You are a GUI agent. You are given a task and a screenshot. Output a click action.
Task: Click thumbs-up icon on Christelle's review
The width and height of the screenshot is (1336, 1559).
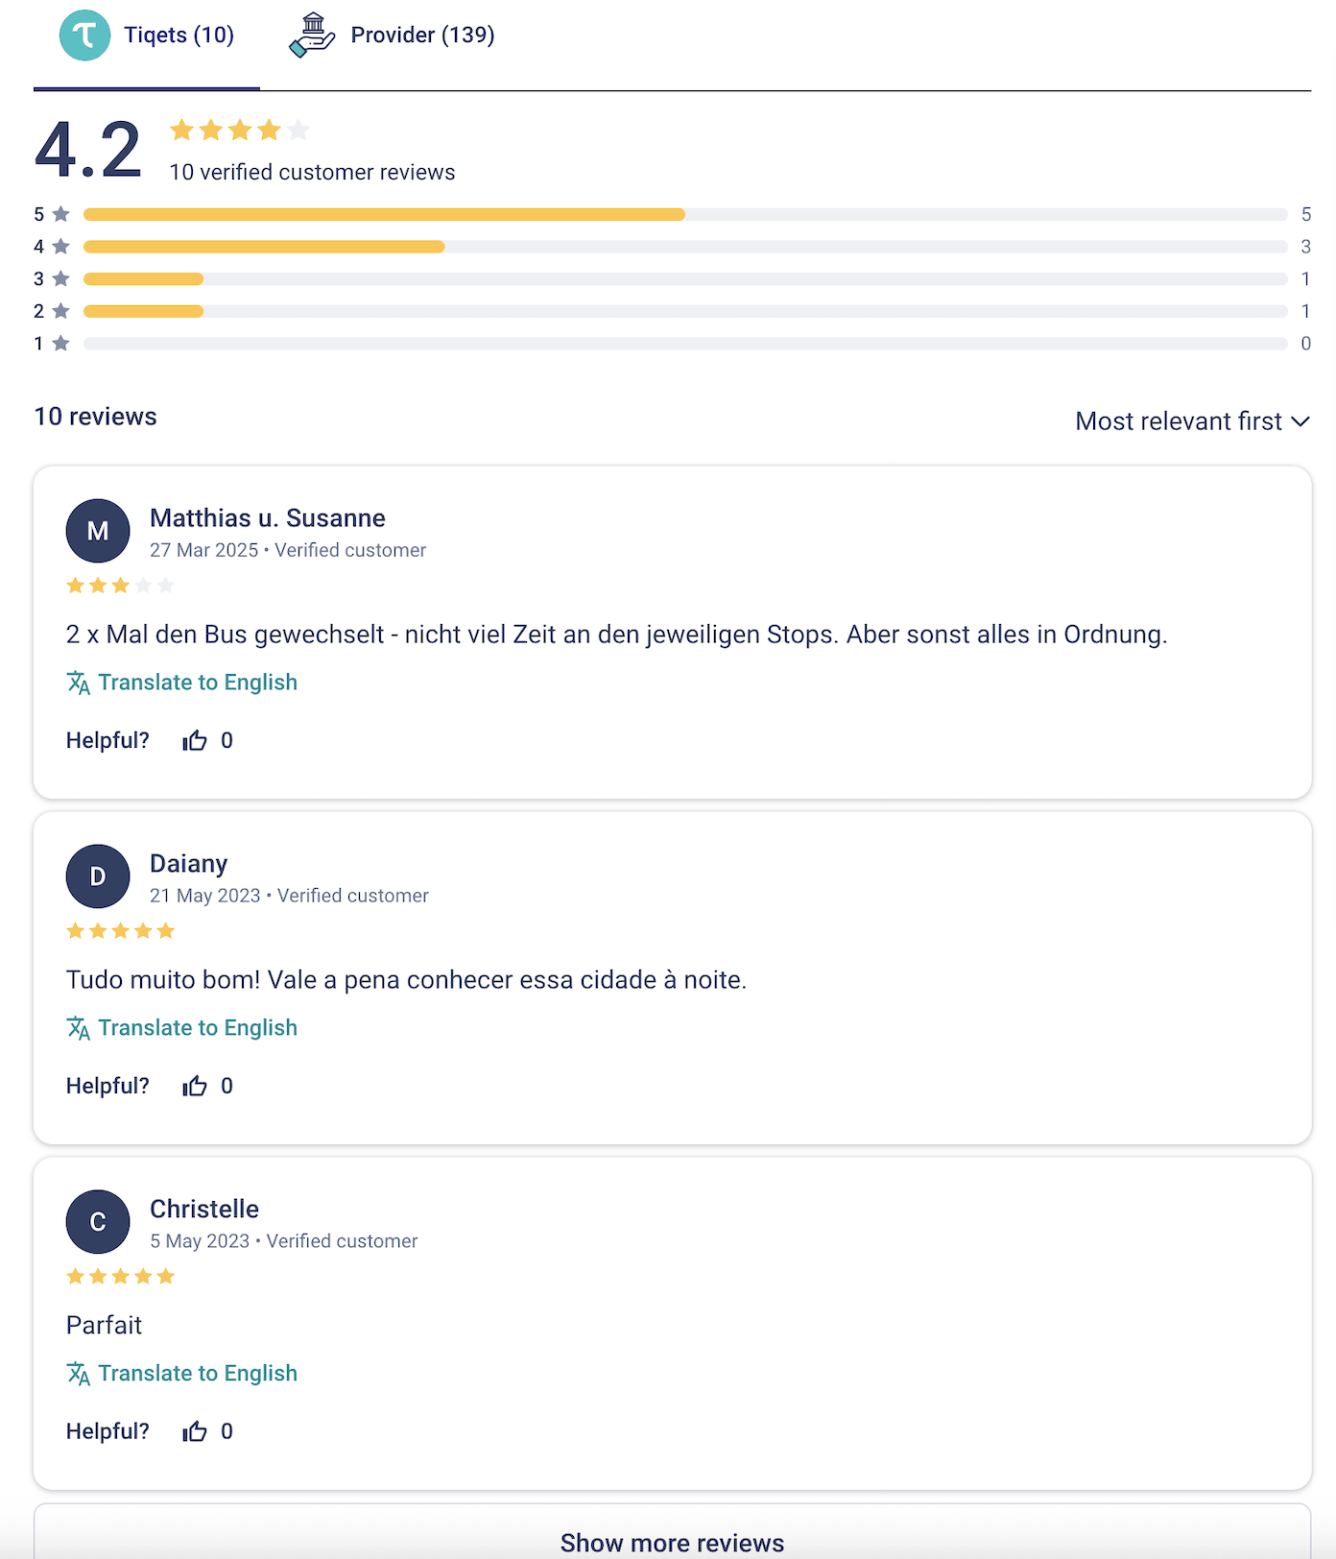(194, 1432)
